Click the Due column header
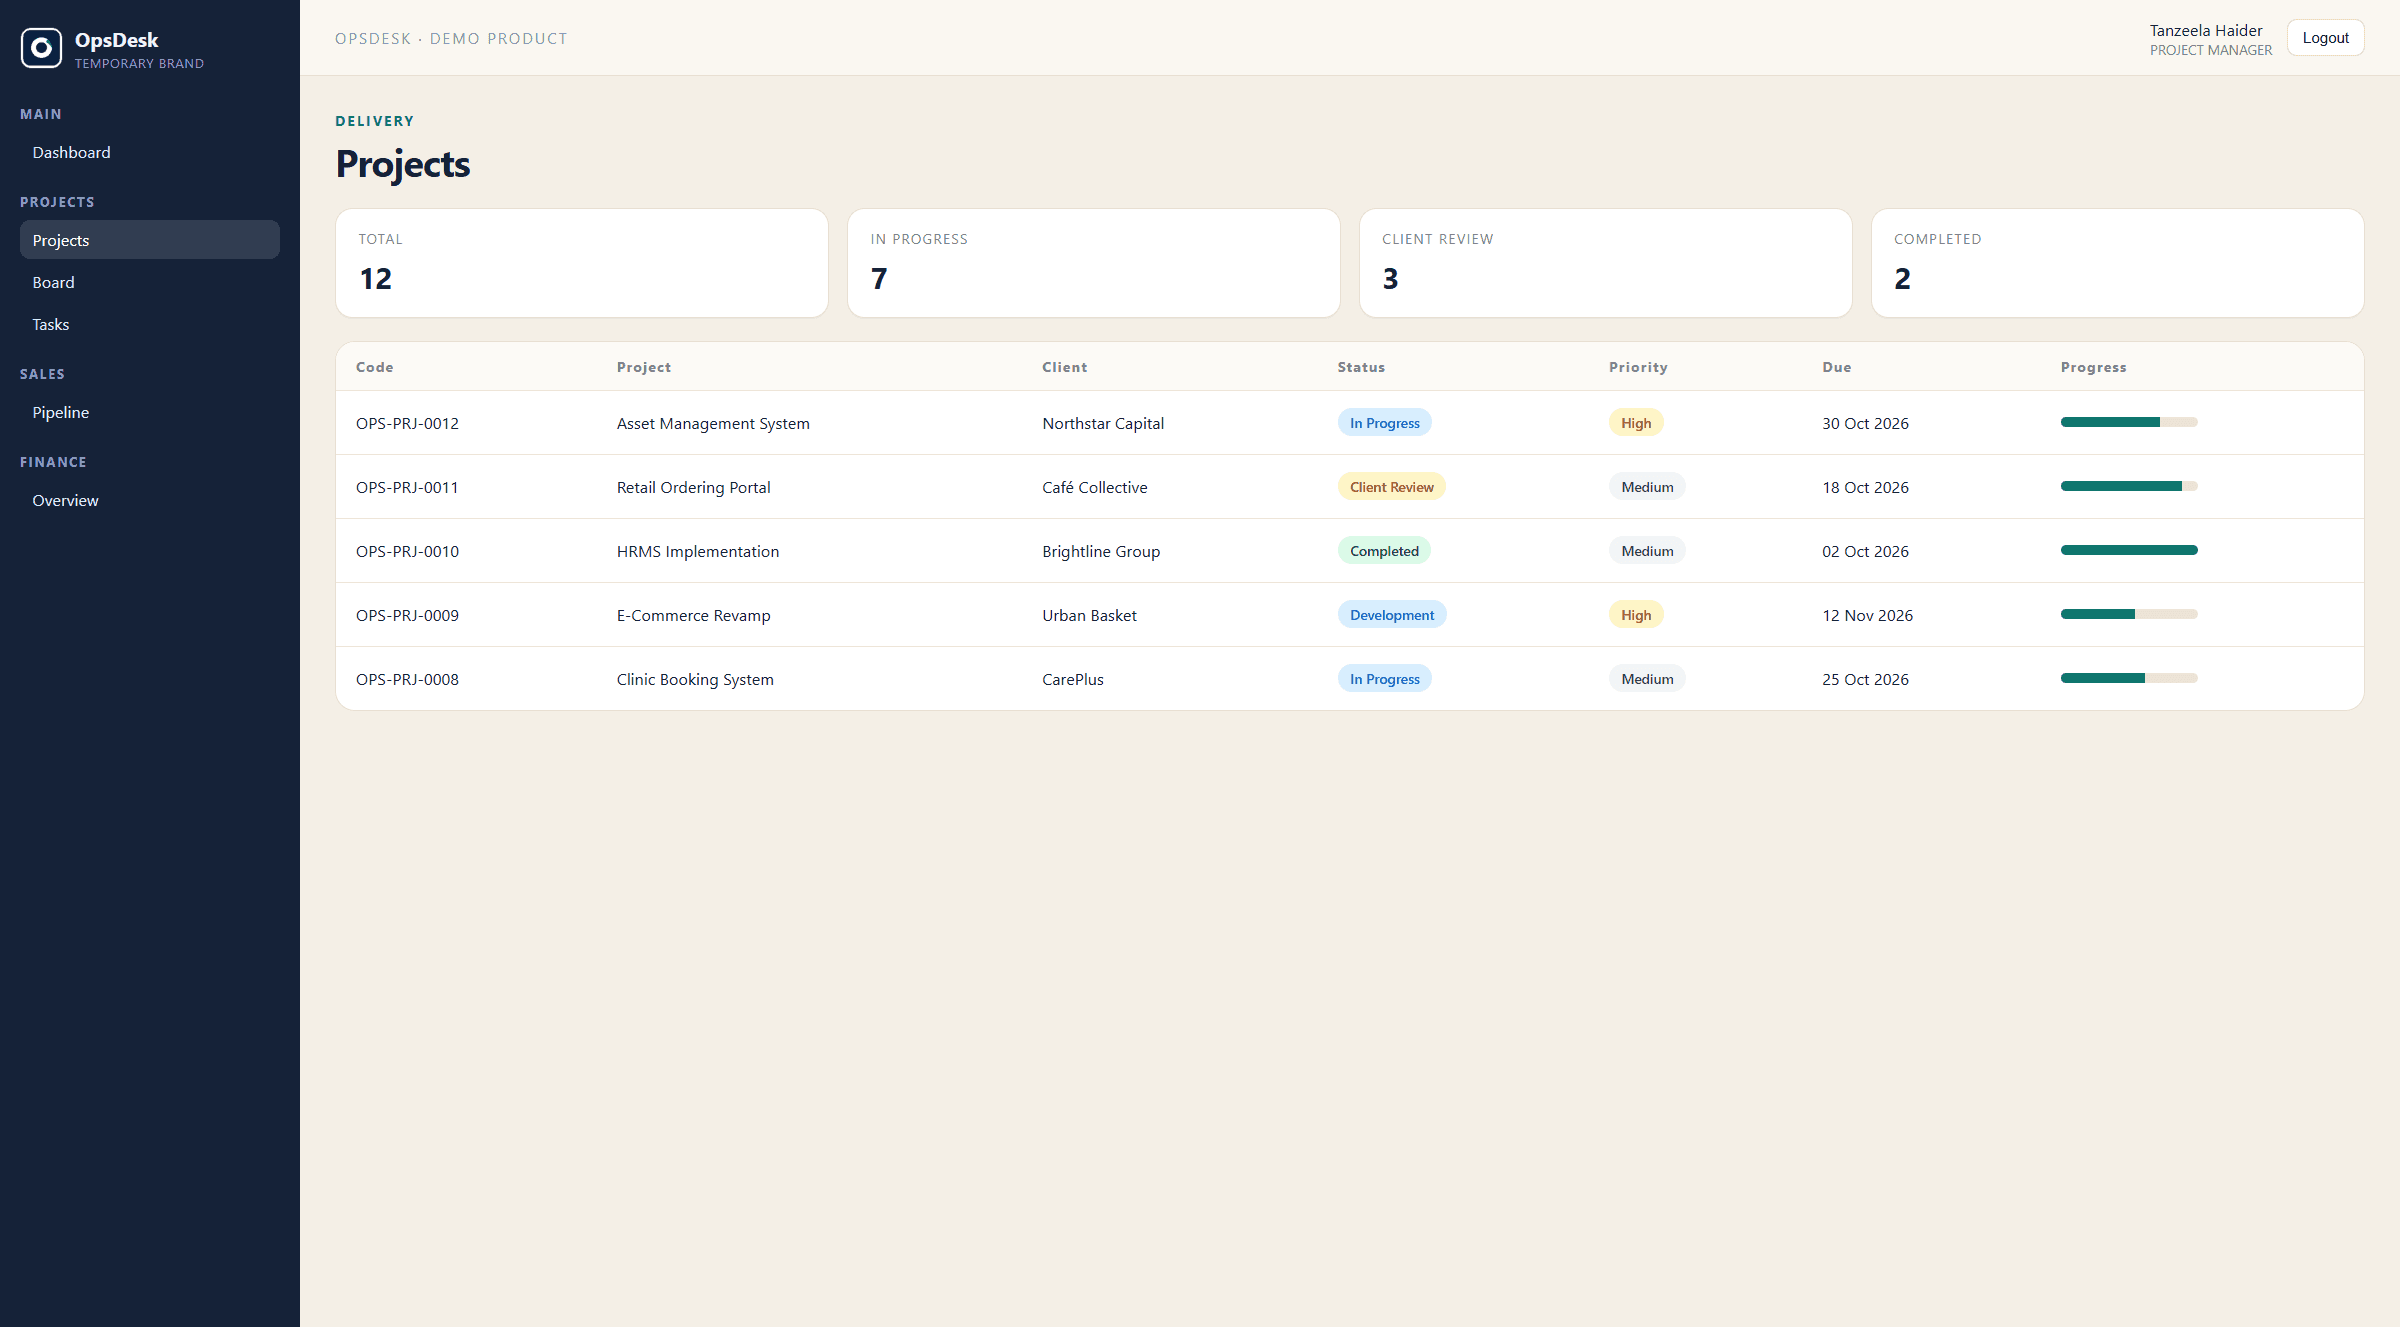The width and height of the screenshot is (2400, 1327). pos(1837,367)
